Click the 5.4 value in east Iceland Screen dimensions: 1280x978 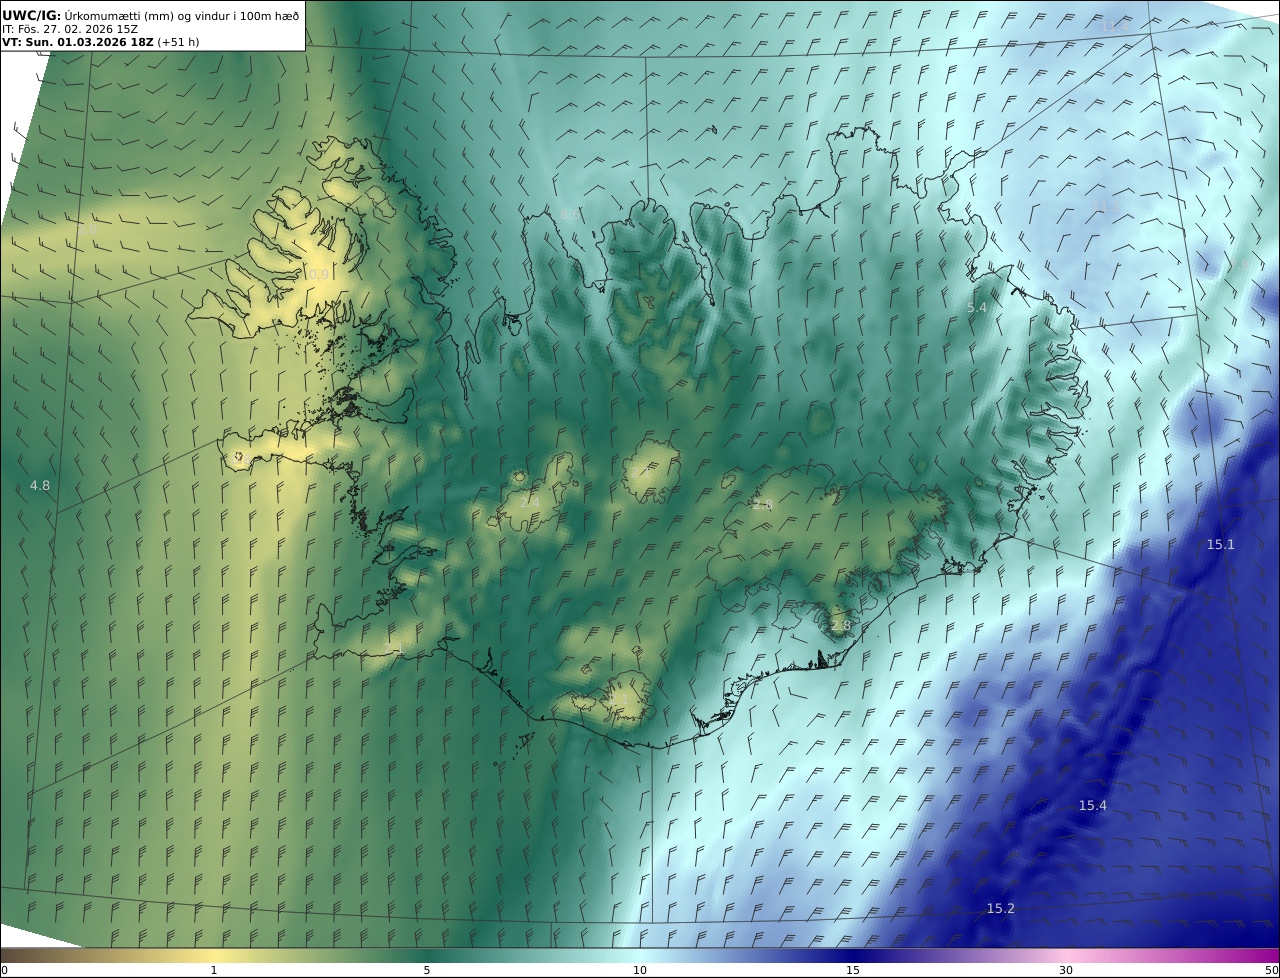coord(977,308)
